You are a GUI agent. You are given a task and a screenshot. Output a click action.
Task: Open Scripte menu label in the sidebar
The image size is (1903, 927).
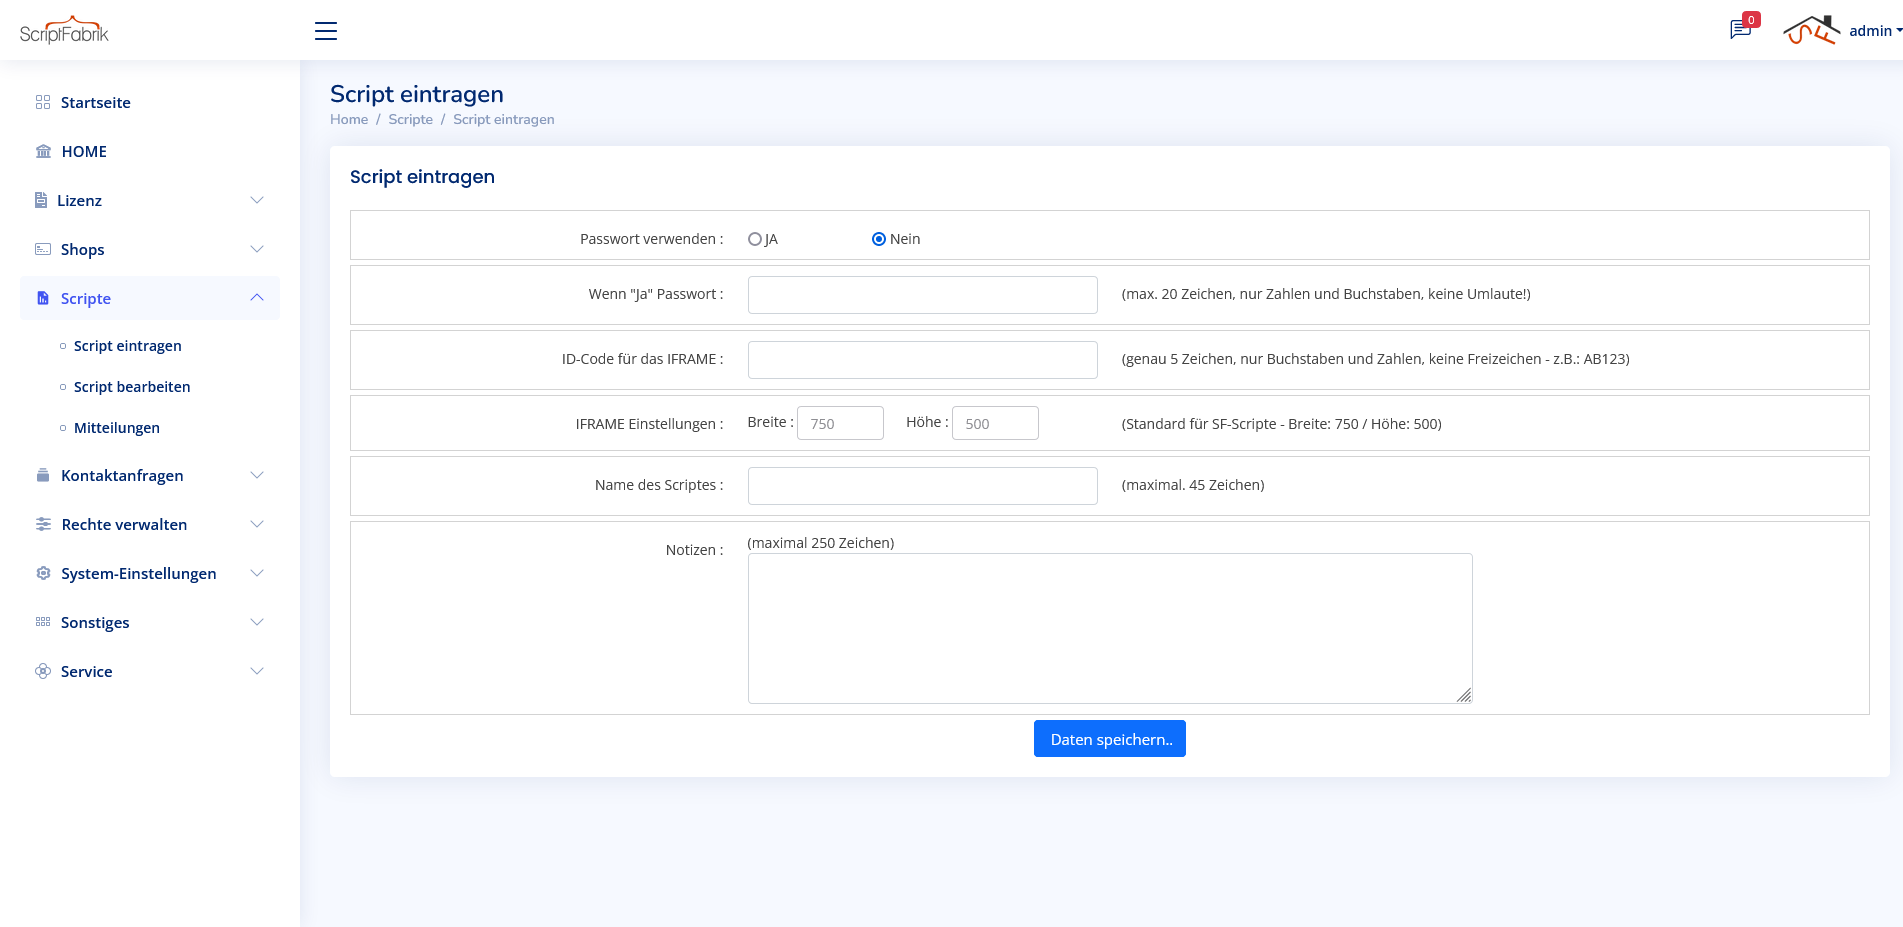click(86, 298)
